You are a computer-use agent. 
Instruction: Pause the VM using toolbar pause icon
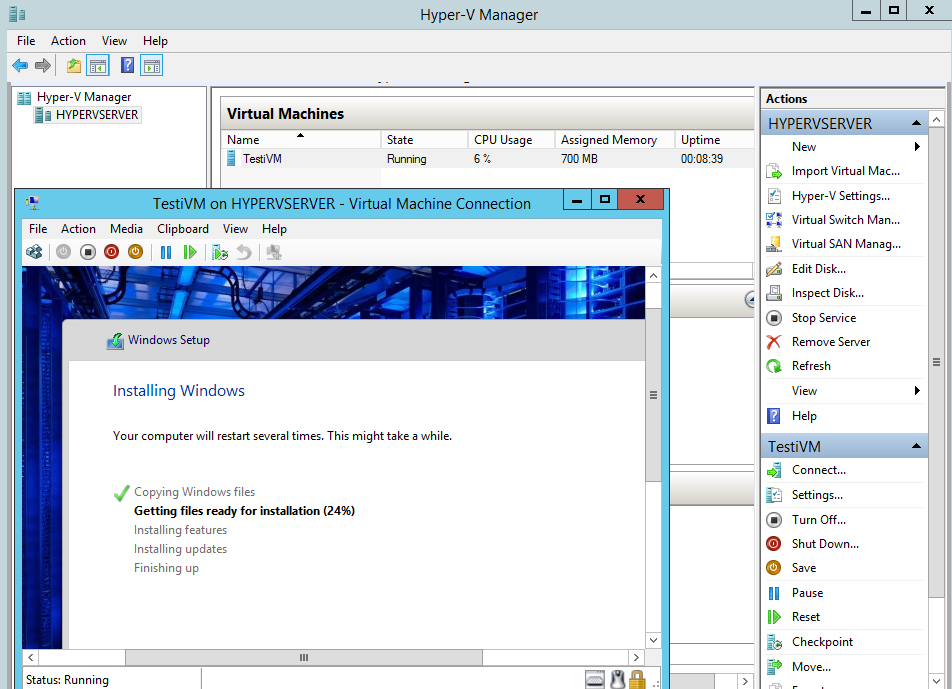(165, 252)
